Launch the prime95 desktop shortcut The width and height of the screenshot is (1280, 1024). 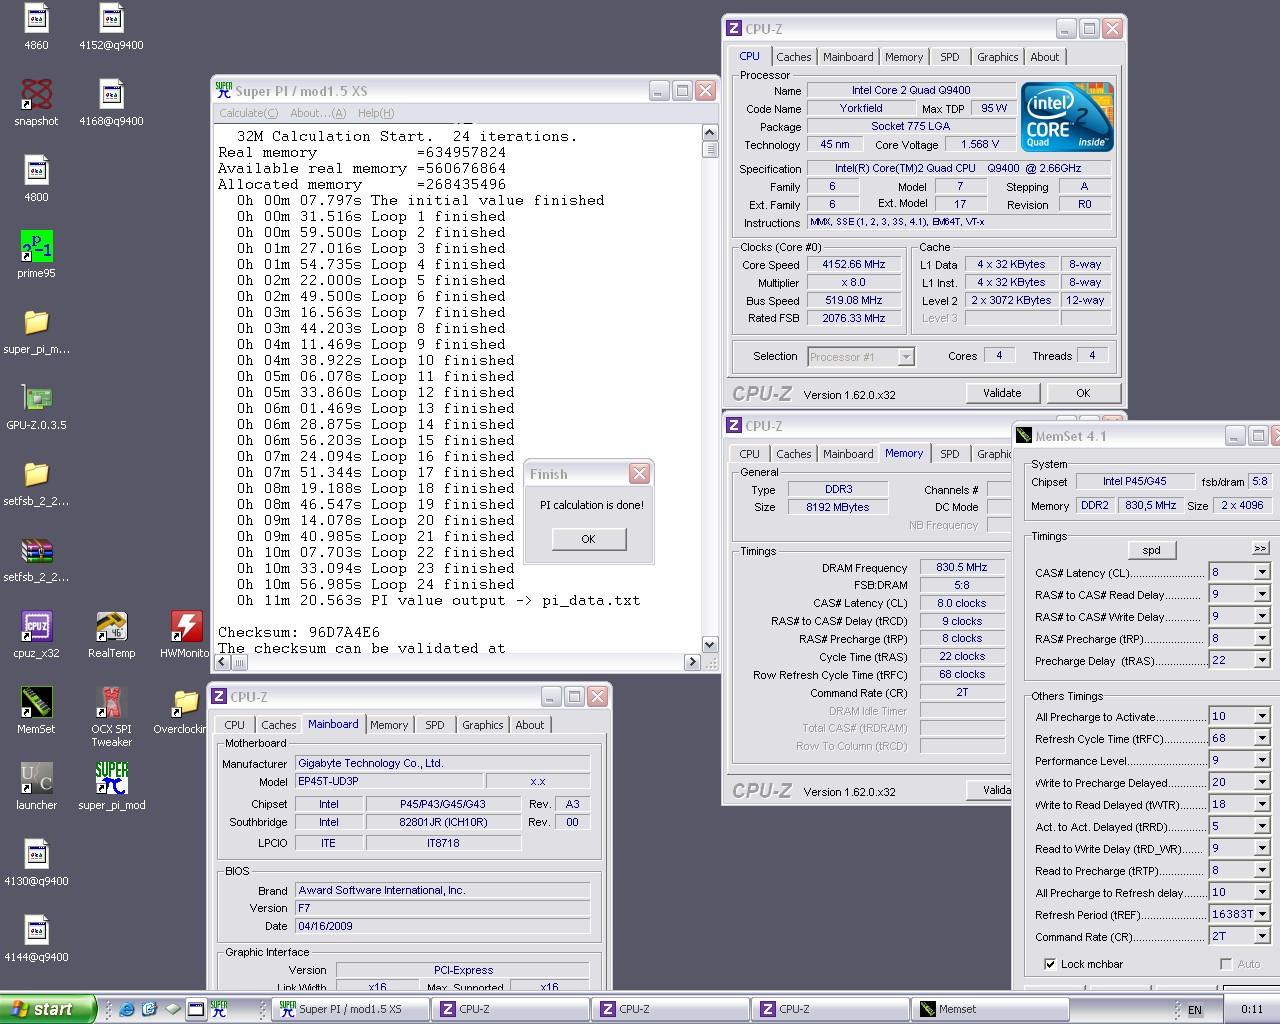point(36,248)
